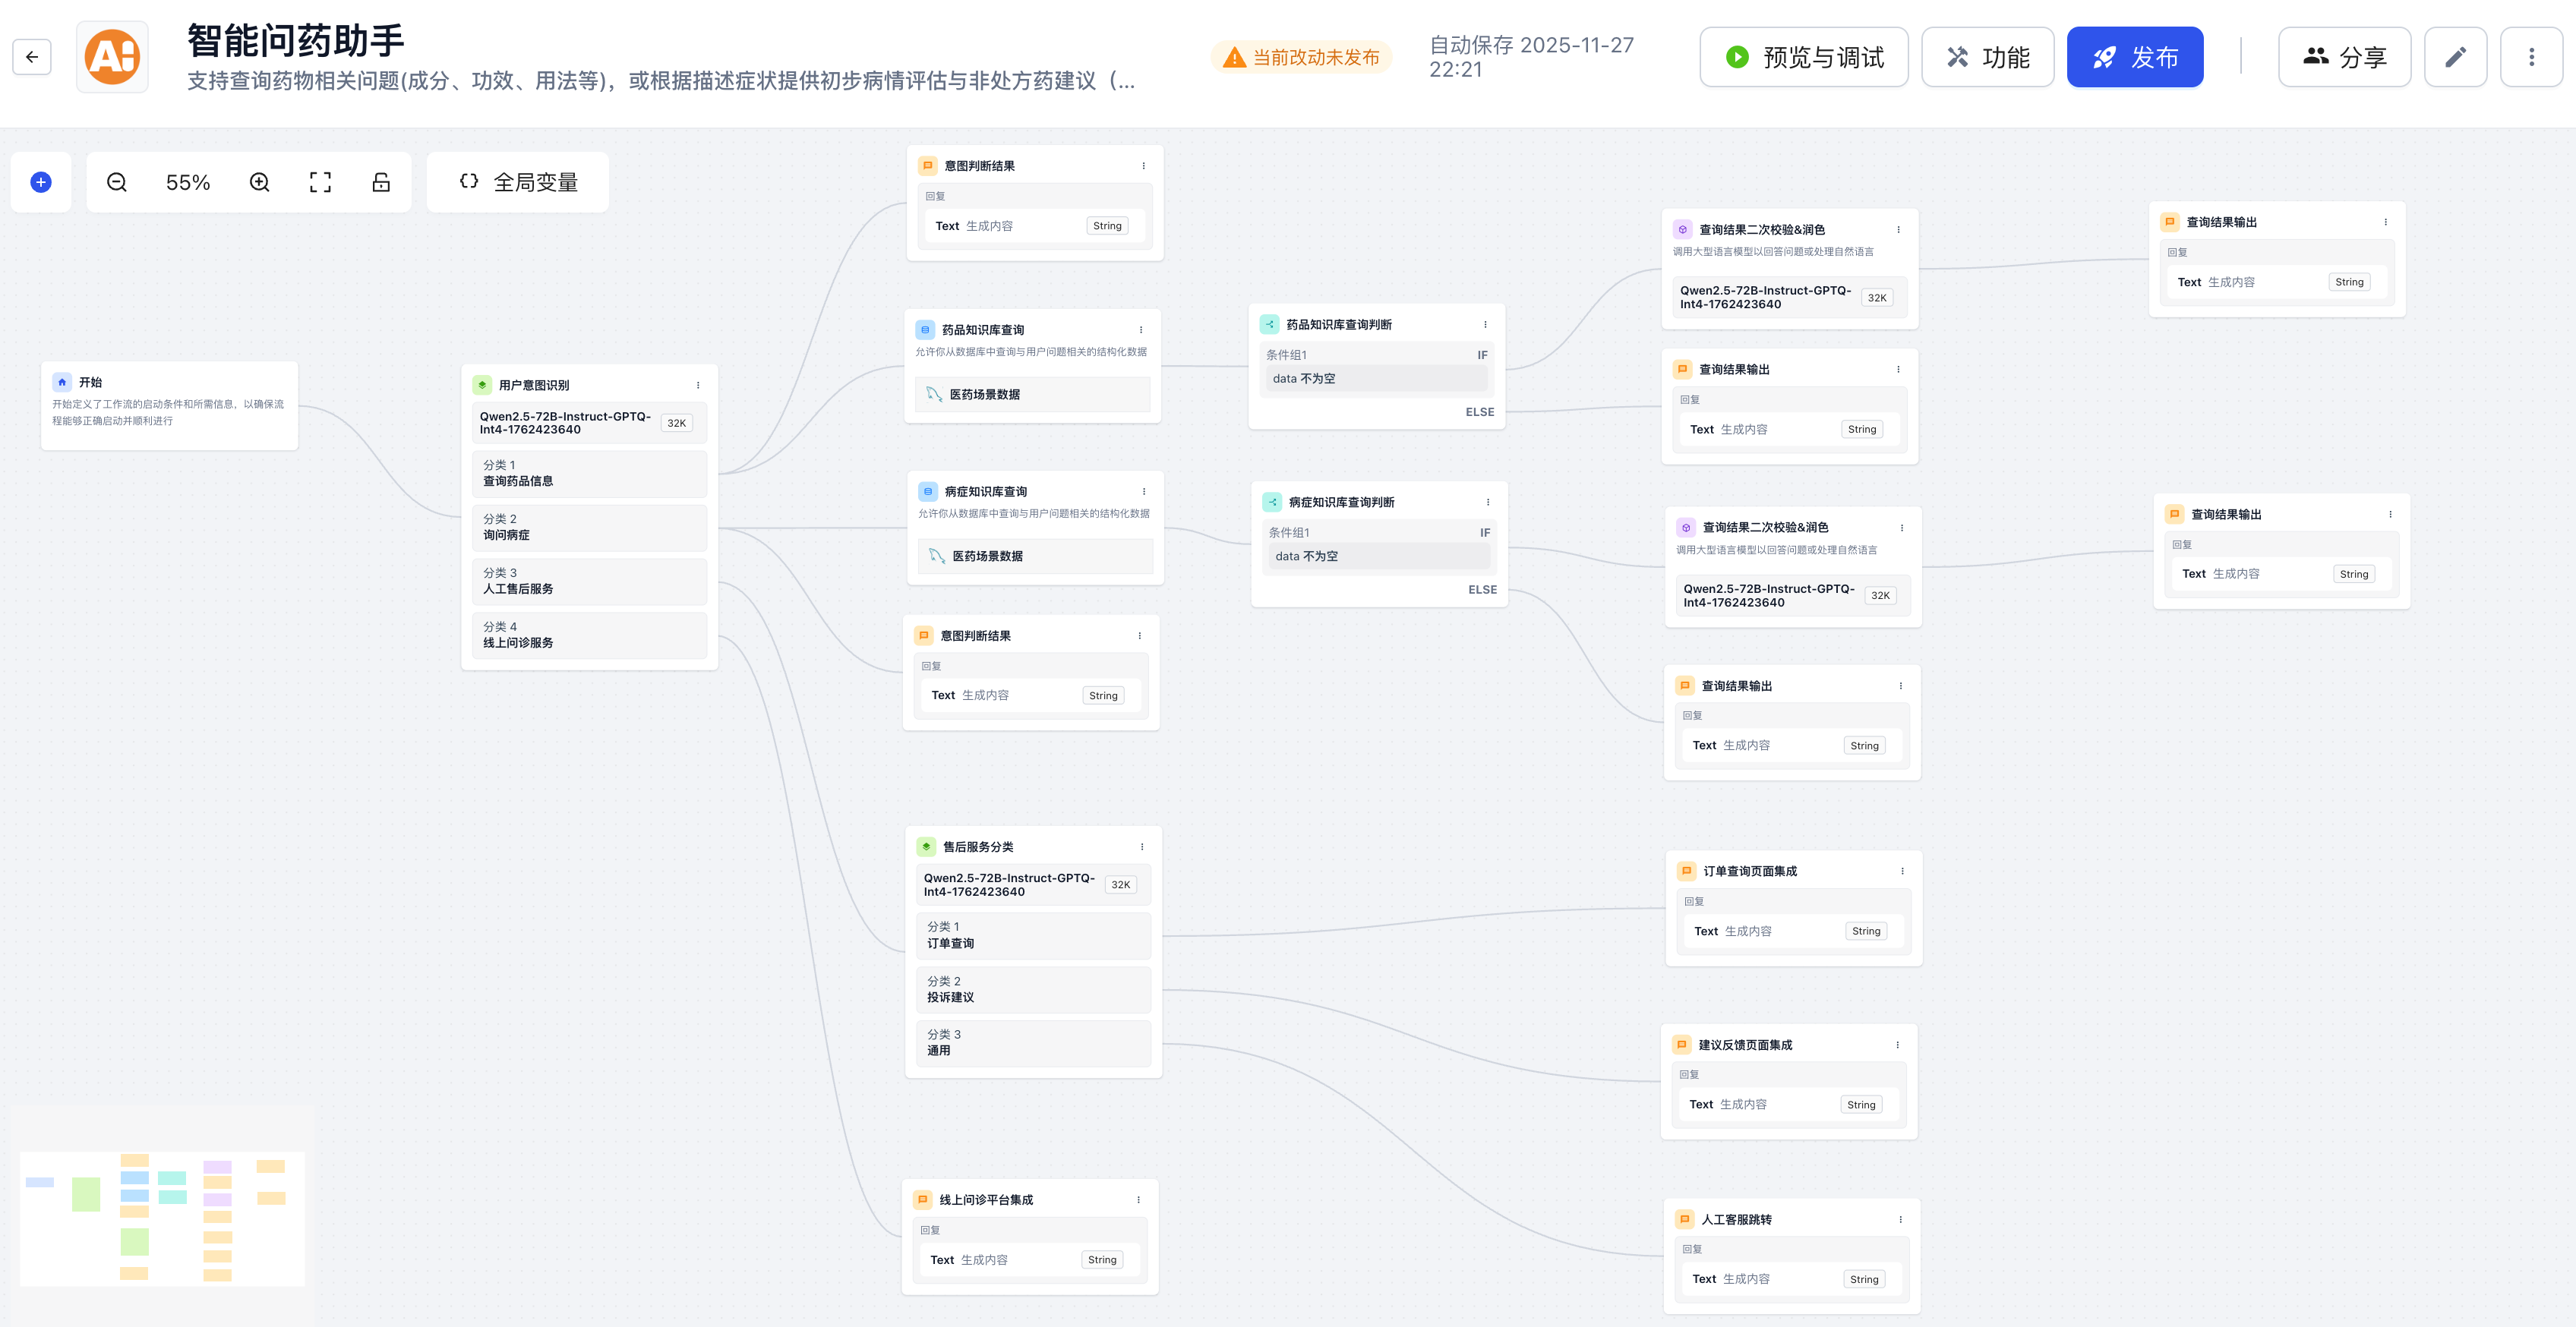Click the 发布 publish button
2576x1327 pixels.
coord(2135,57)
